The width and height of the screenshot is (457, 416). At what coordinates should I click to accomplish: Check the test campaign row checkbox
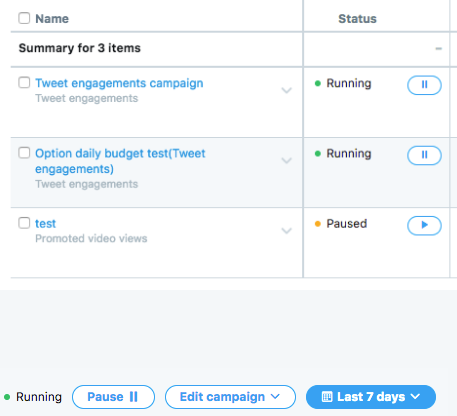point(24,223)
